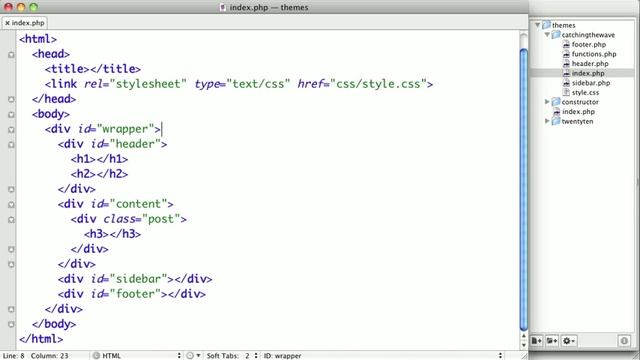
Task: Click the footer.php file icon
Action: [x=566, y=44]
